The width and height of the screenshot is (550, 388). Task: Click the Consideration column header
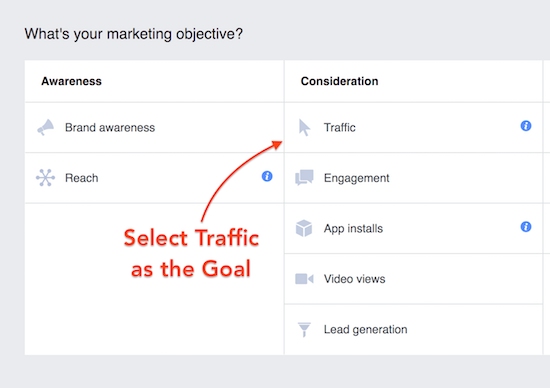340,81
